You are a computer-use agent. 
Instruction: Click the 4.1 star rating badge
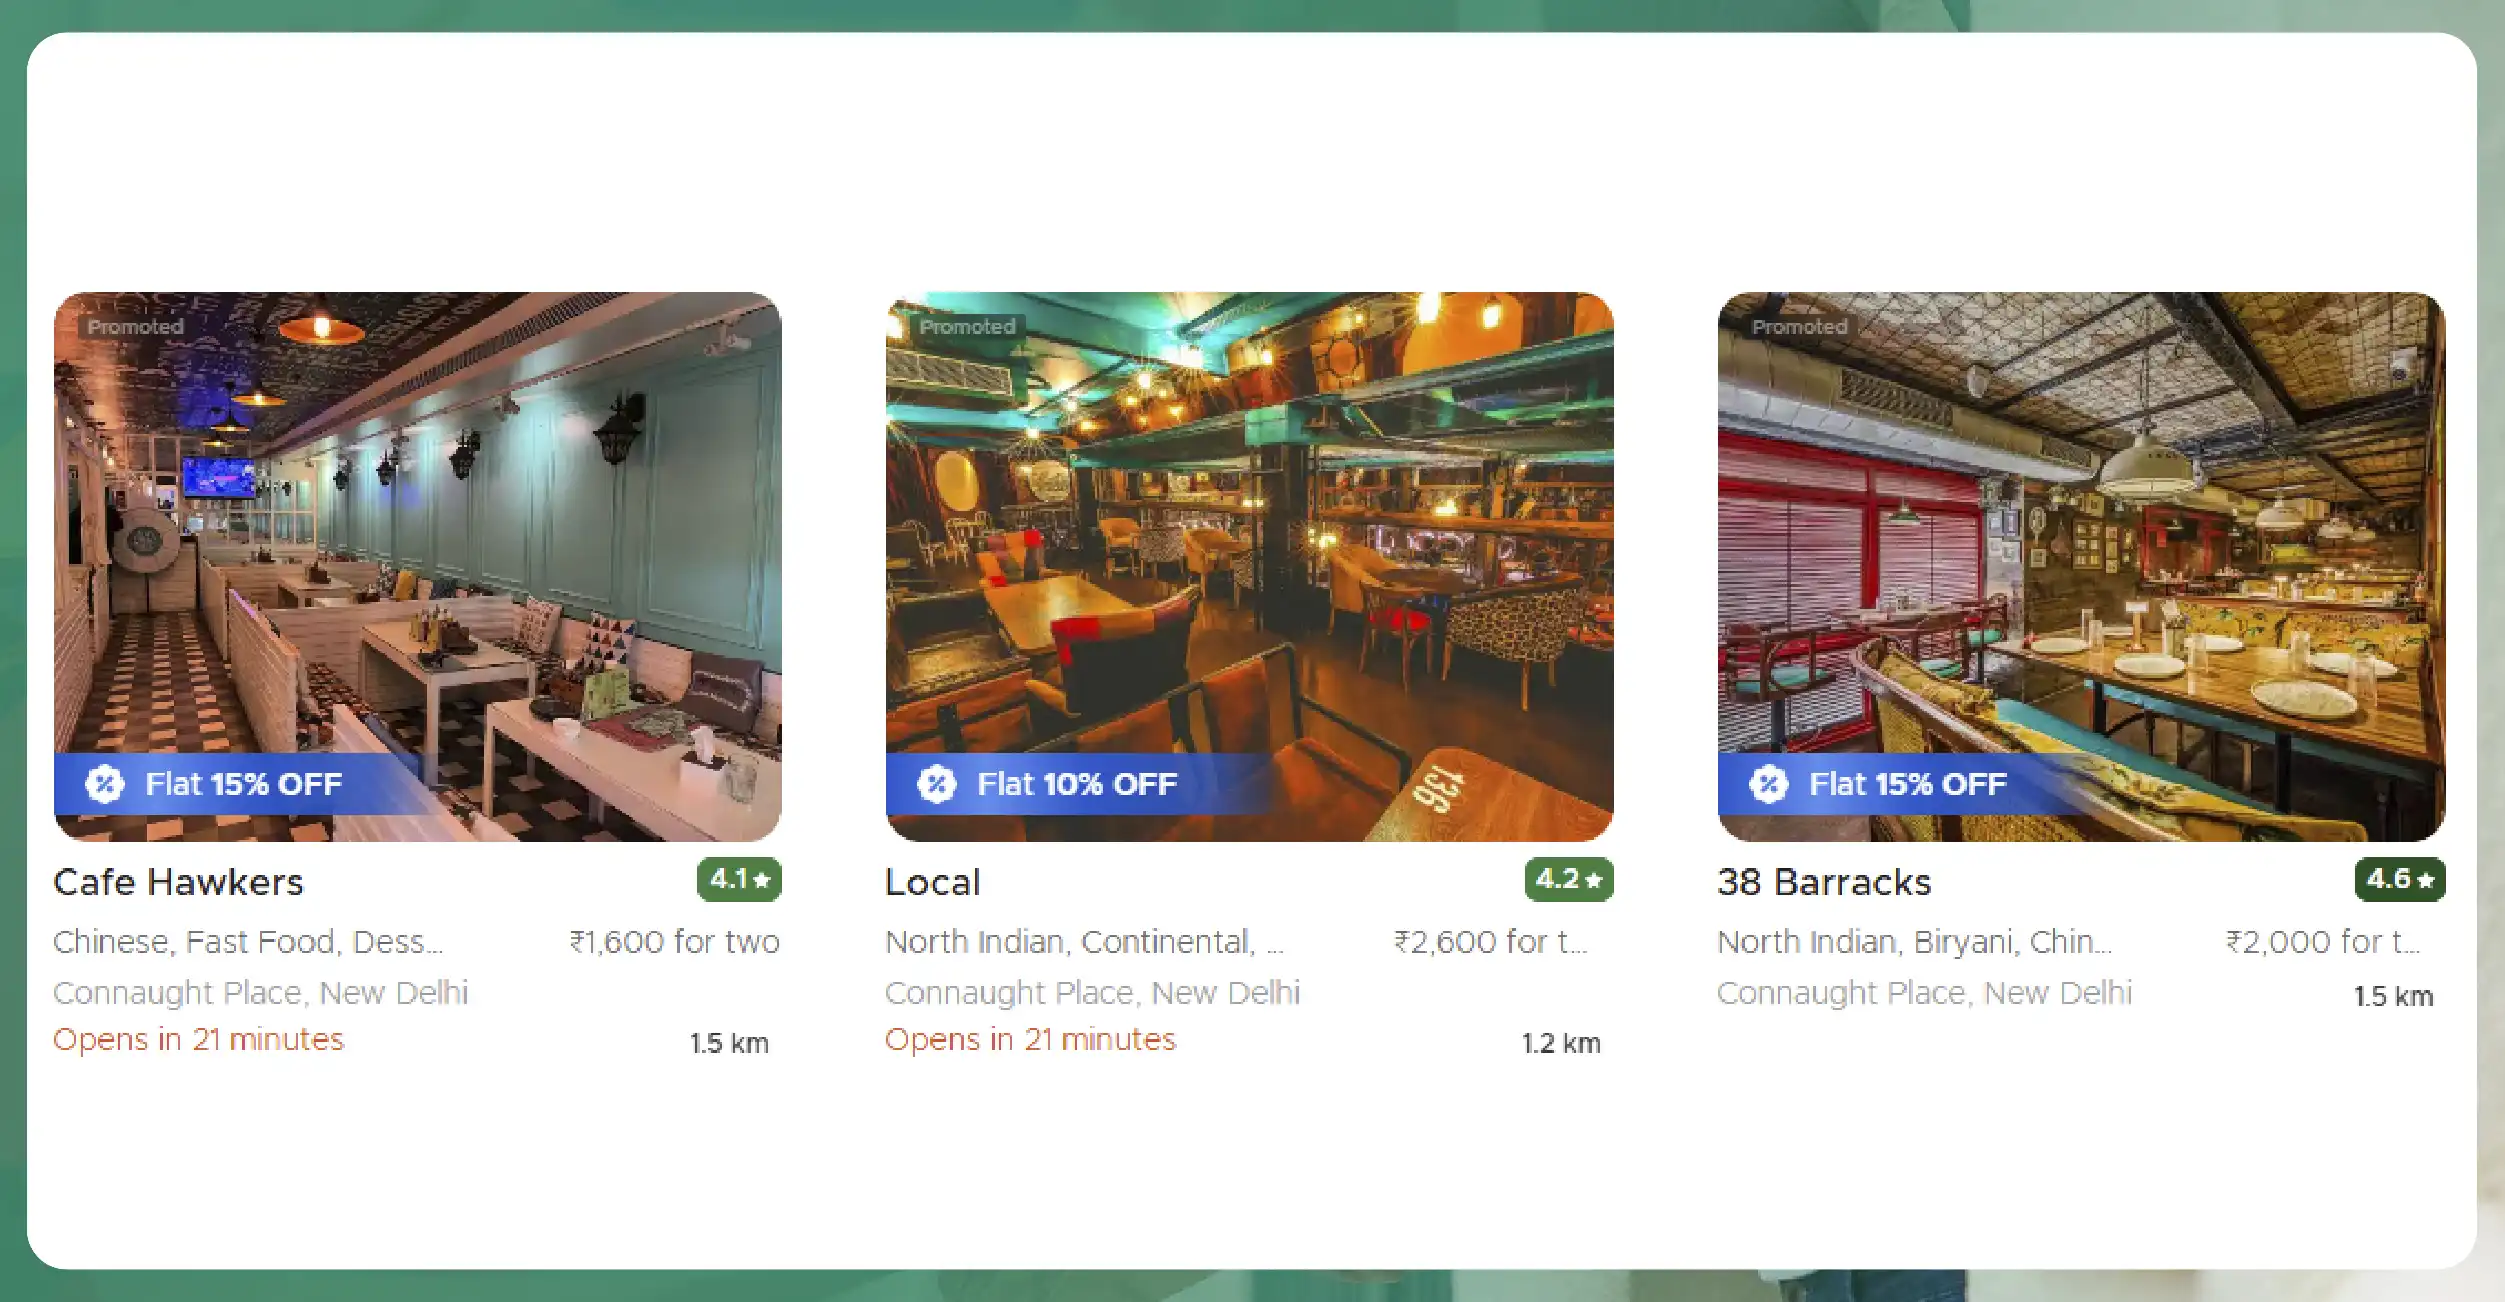tap(739, 880)
